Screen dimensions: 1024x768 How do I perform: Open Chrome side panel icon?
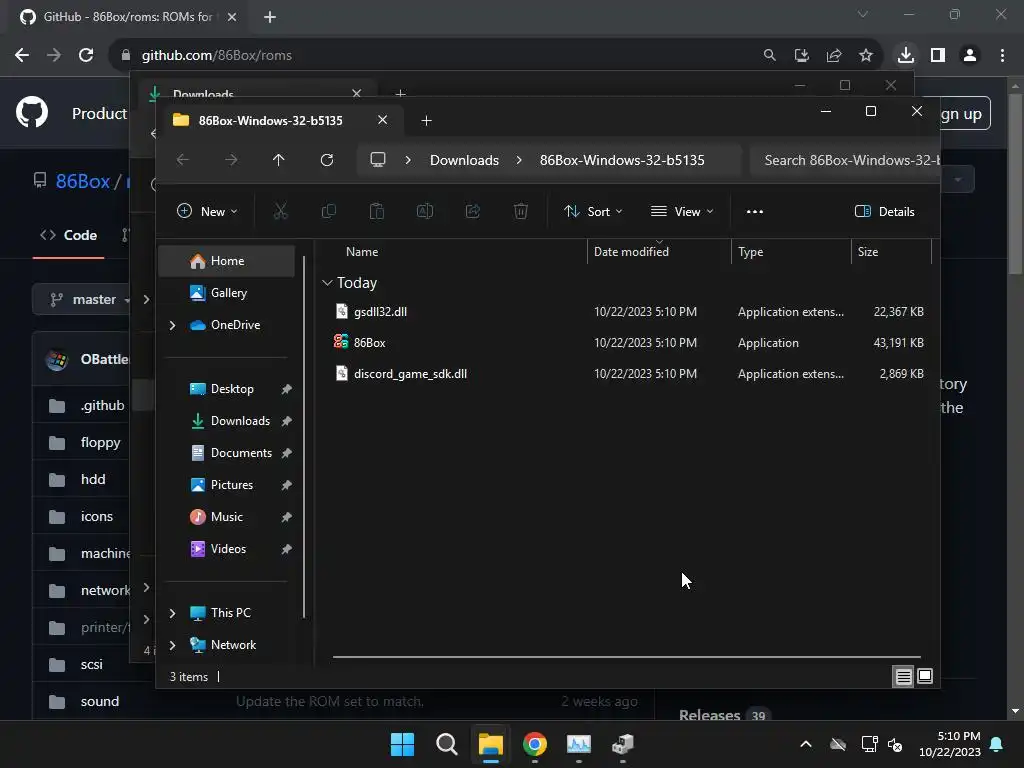[938, 56]
